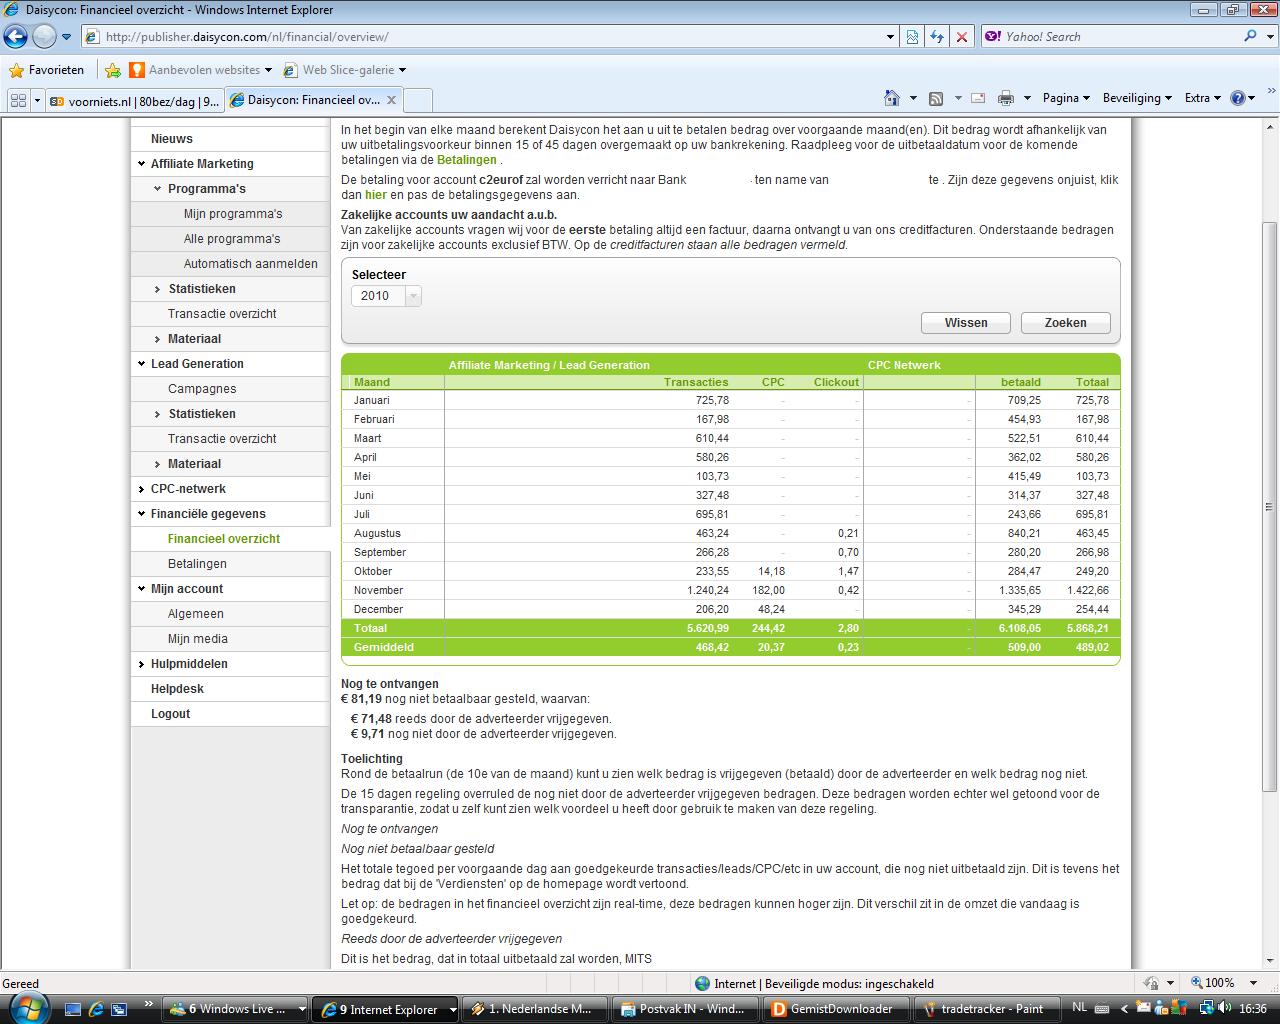Open the Beveiliging menu
Viewport: 1280px width, 1024px height.
pos(1138,98)
